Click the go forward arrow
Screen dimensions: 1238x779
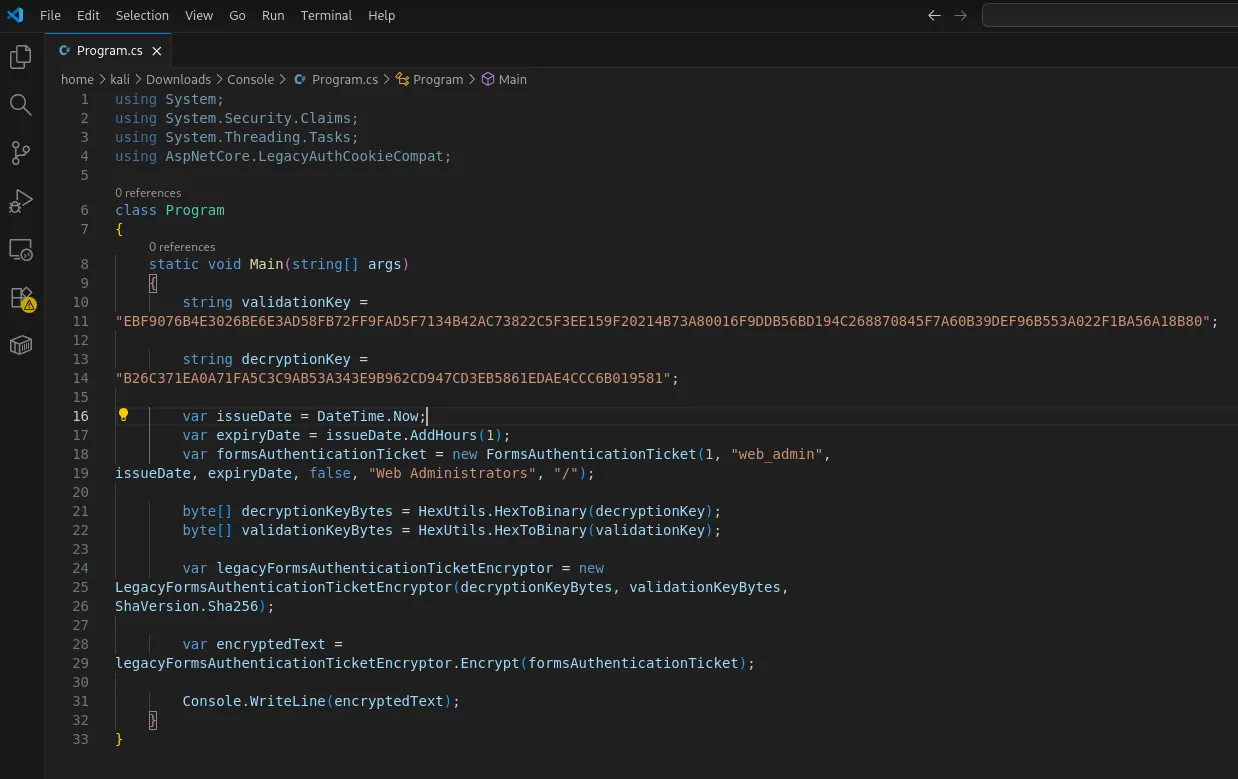[x=961, y=15]
